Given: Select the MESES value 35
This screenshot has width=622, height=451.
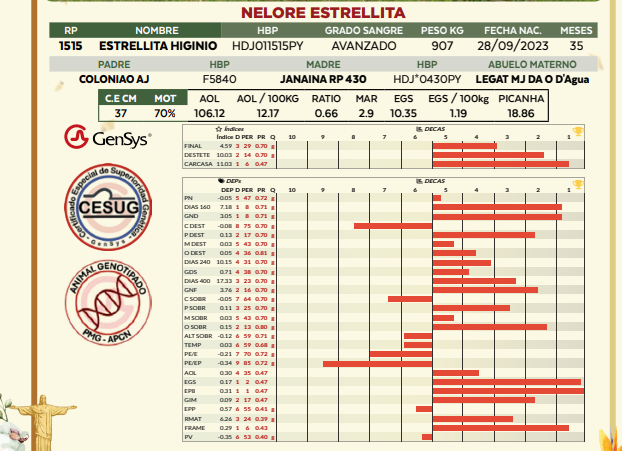Looking at the screenshot, I should click(576, 46).
